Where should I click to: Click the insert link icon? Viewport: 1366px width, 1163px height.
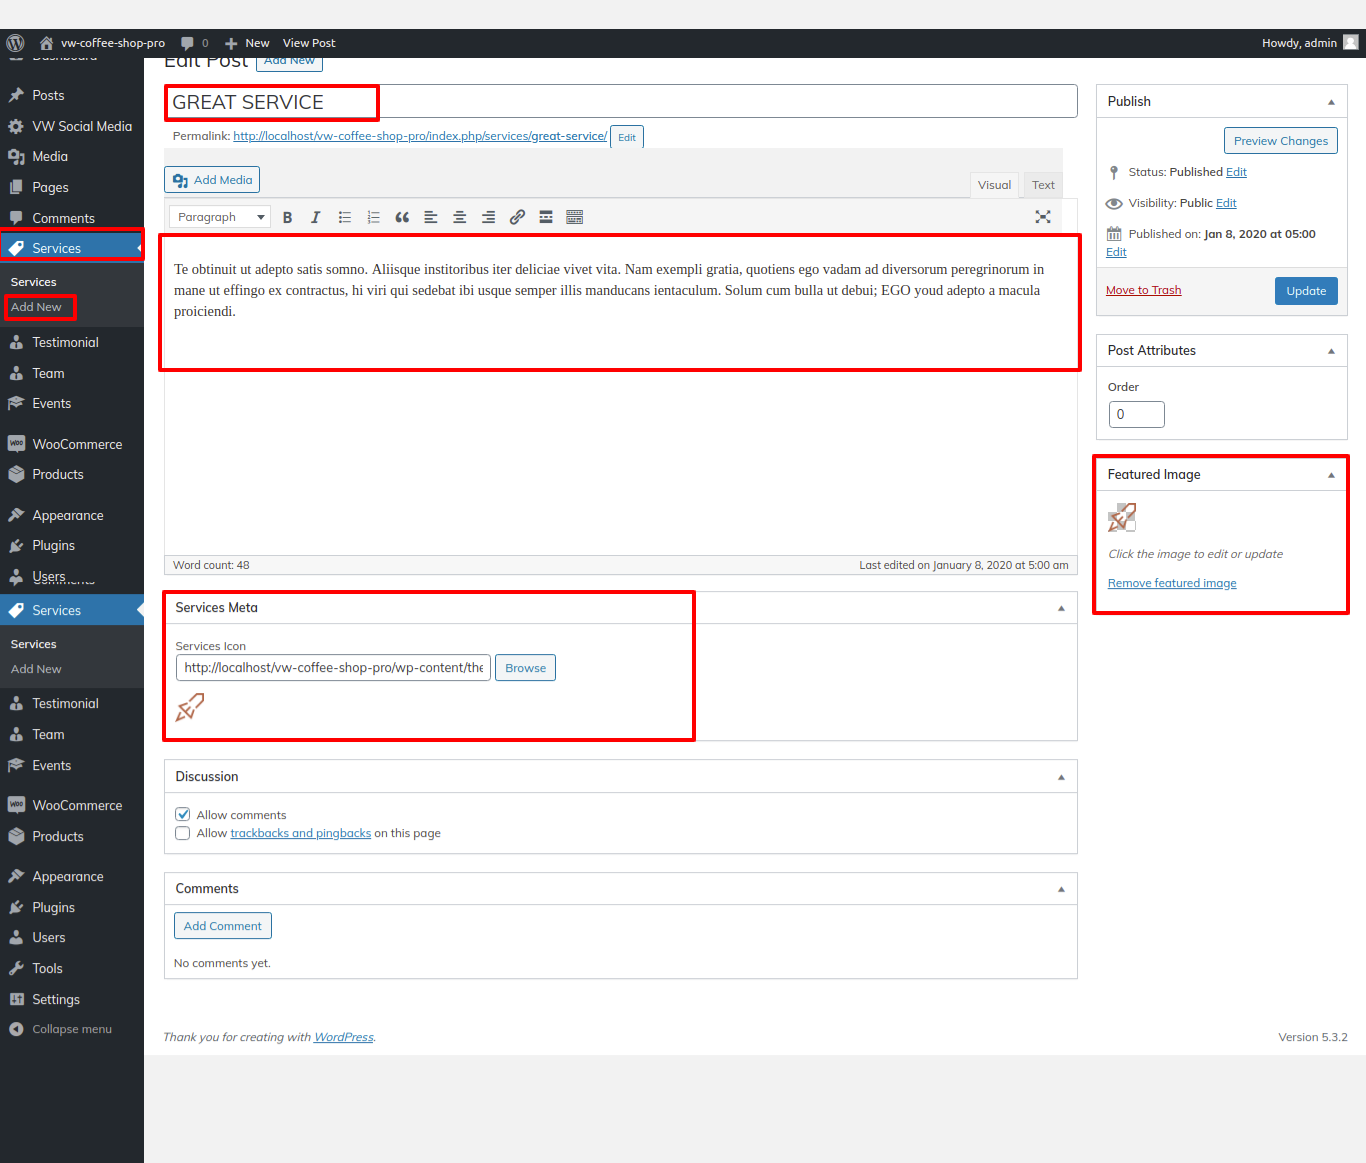pyautogui.click(x=517, y=217)
